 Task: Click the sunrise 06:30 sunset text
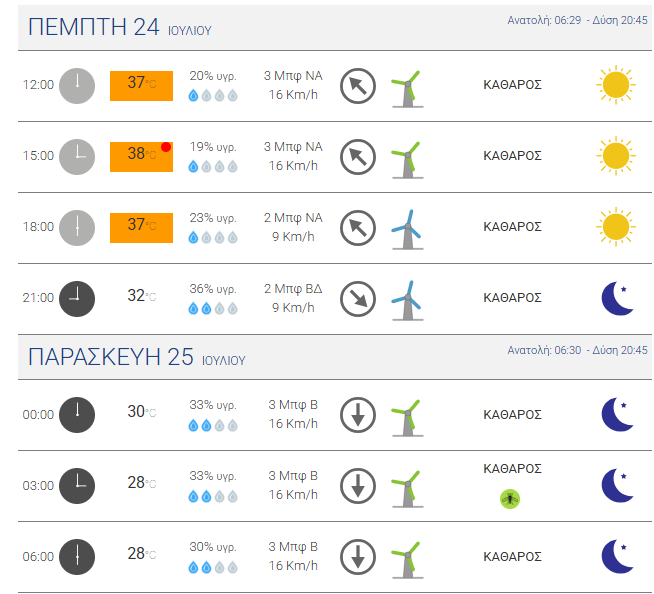click(x=577, y=350)
